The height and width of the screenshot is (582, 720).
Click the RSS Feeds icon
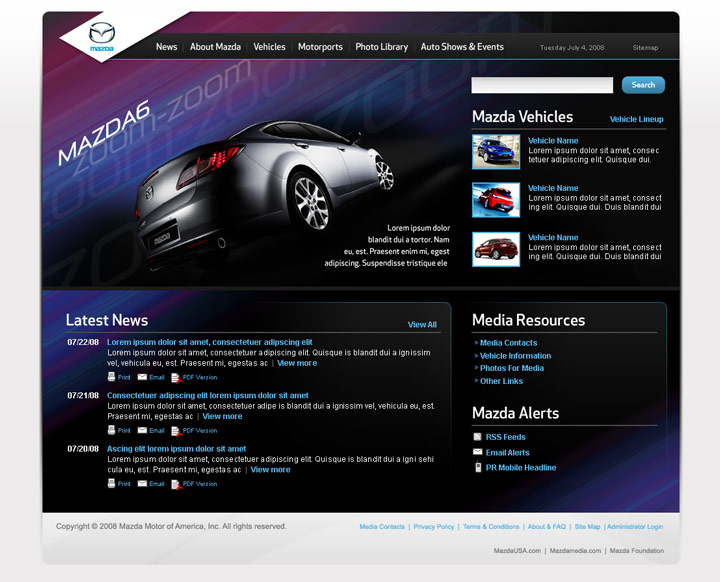coord(478,437)
